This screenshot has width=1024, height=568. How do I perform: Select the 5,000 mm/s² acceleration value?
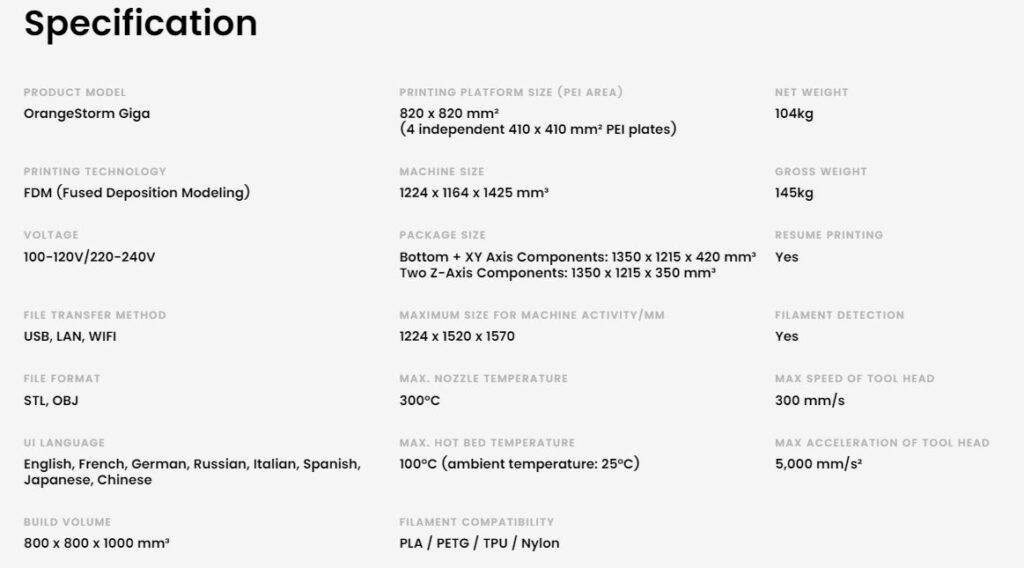818,464
